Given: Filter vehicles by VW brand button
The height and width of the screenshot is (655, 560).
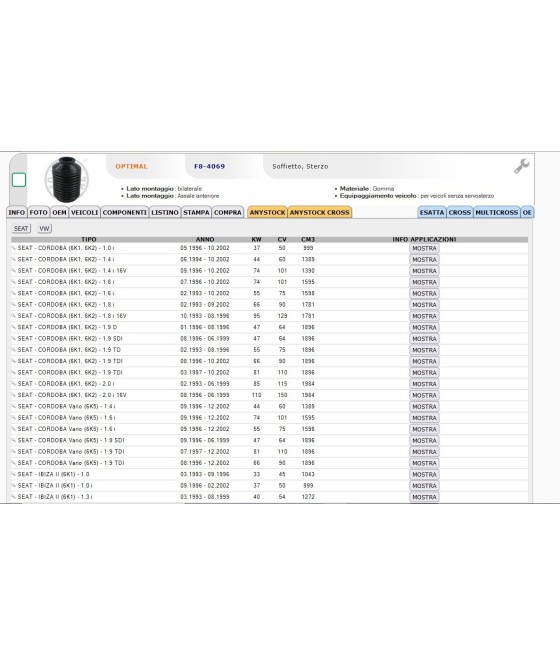Looking at the screenshot, I should 44,228.
